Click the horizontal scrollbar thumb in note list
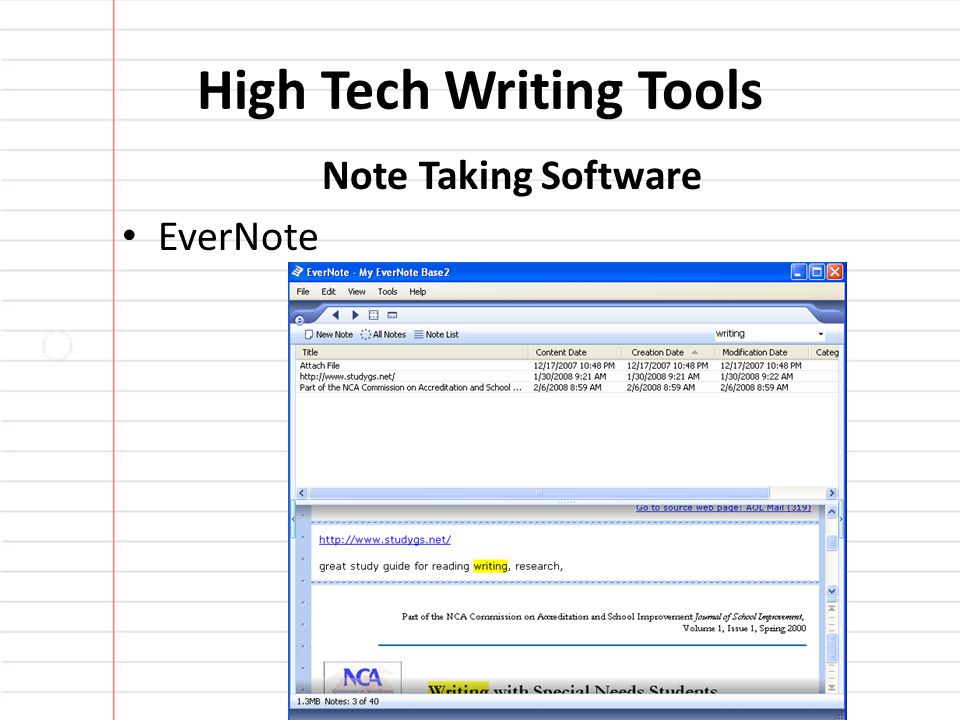960x720 pixels. [x=539, y=493]
